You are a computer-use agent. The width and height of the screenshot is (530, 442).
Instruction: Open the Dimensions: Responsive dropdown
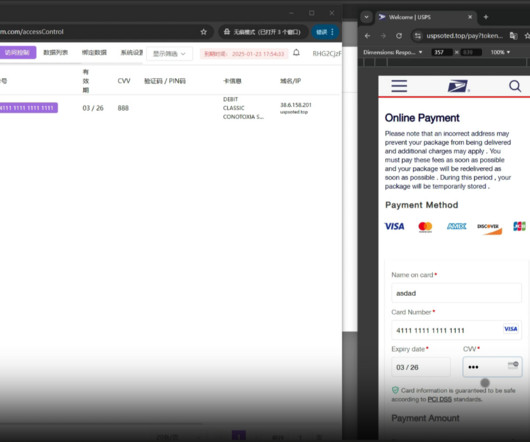[392, 52]
